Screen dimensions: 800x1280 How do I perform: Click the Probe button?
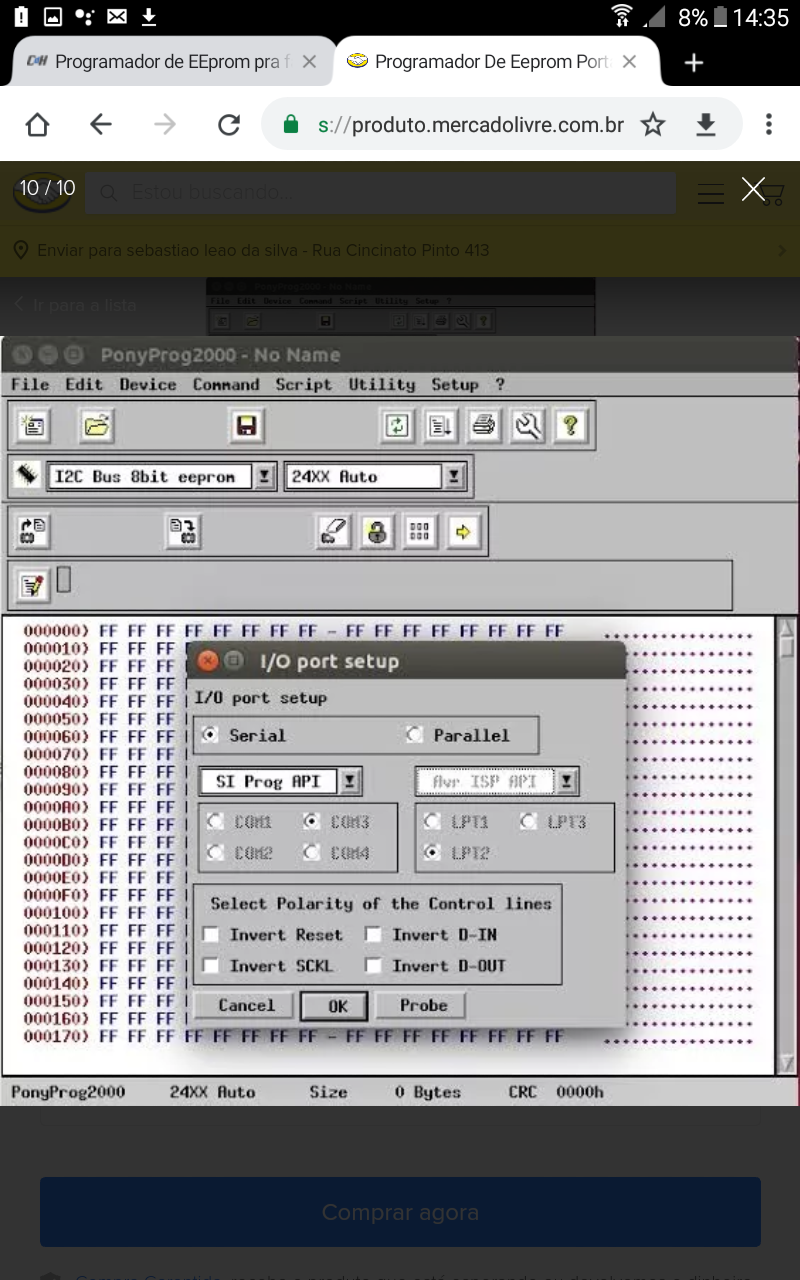click(423, 1006)
